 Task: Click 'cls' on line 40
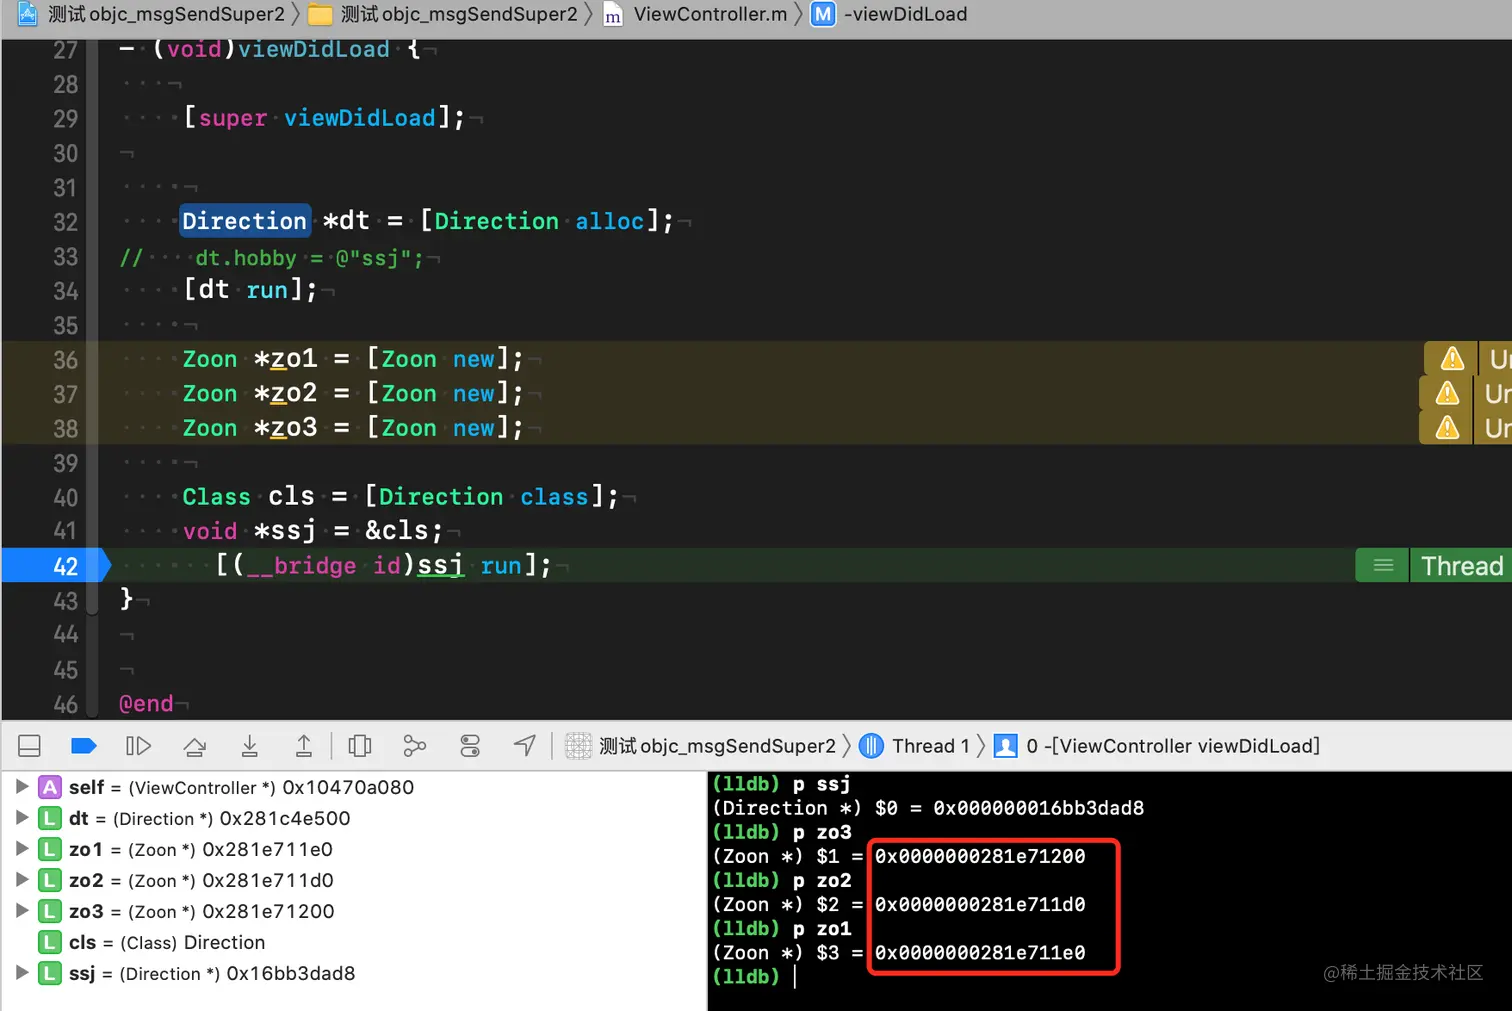(291, 496)
